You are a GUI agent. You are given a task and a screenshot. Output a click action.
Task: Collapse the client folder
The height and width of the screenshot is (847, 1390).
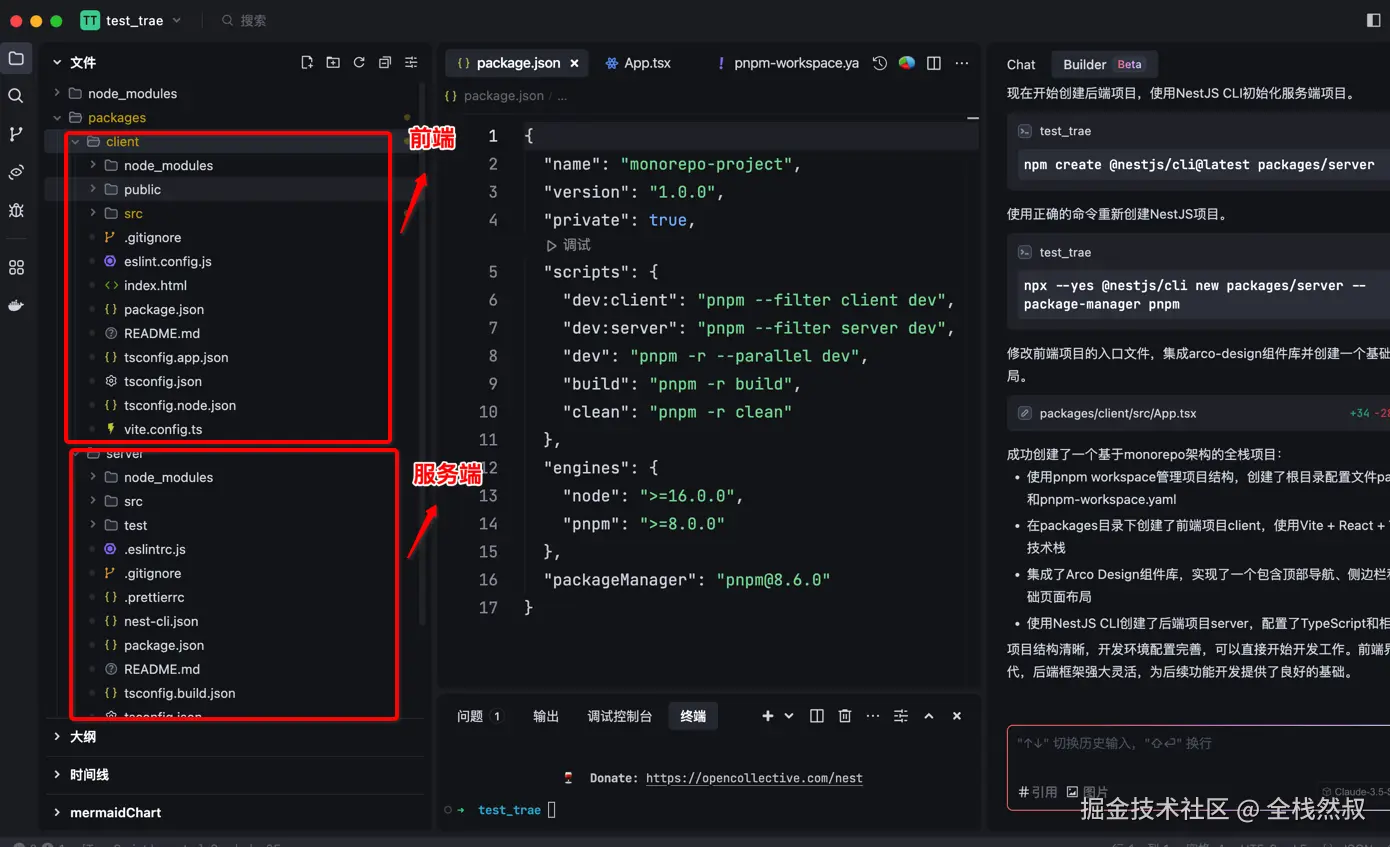point(122,141)
